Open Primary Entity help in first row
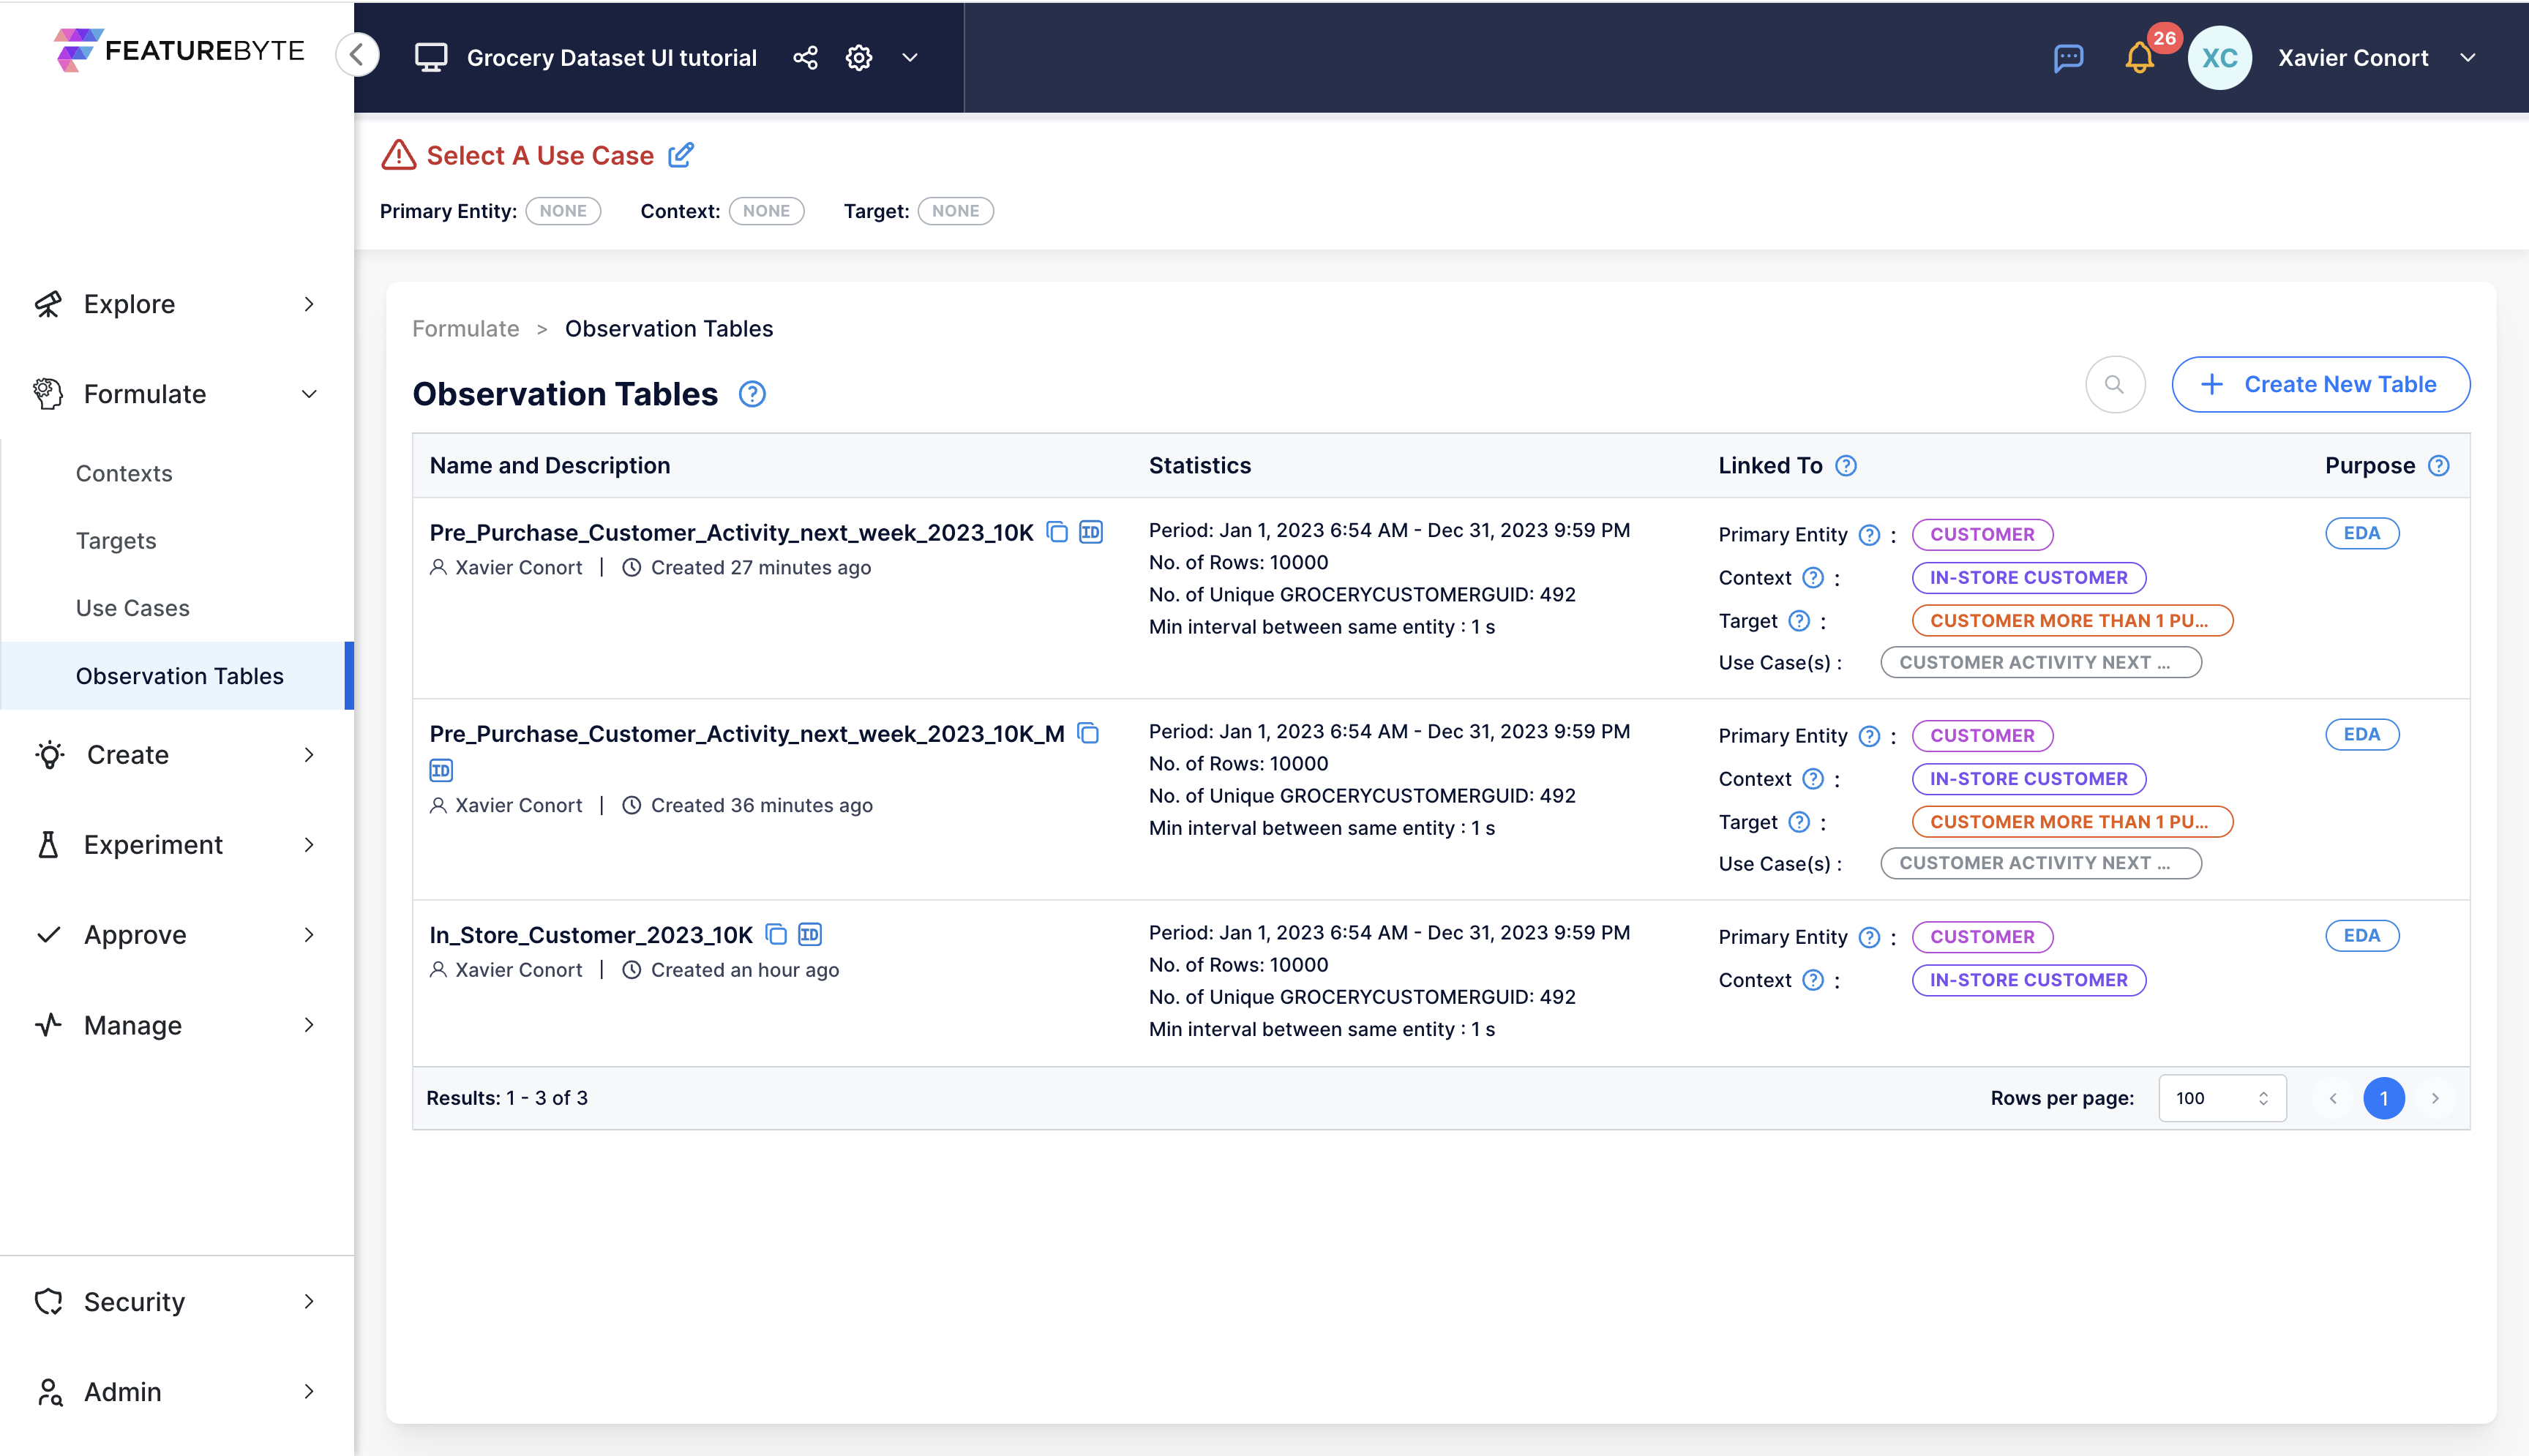The width and height of the screenshot is (2529, 1456). (x=1869, y=535)
